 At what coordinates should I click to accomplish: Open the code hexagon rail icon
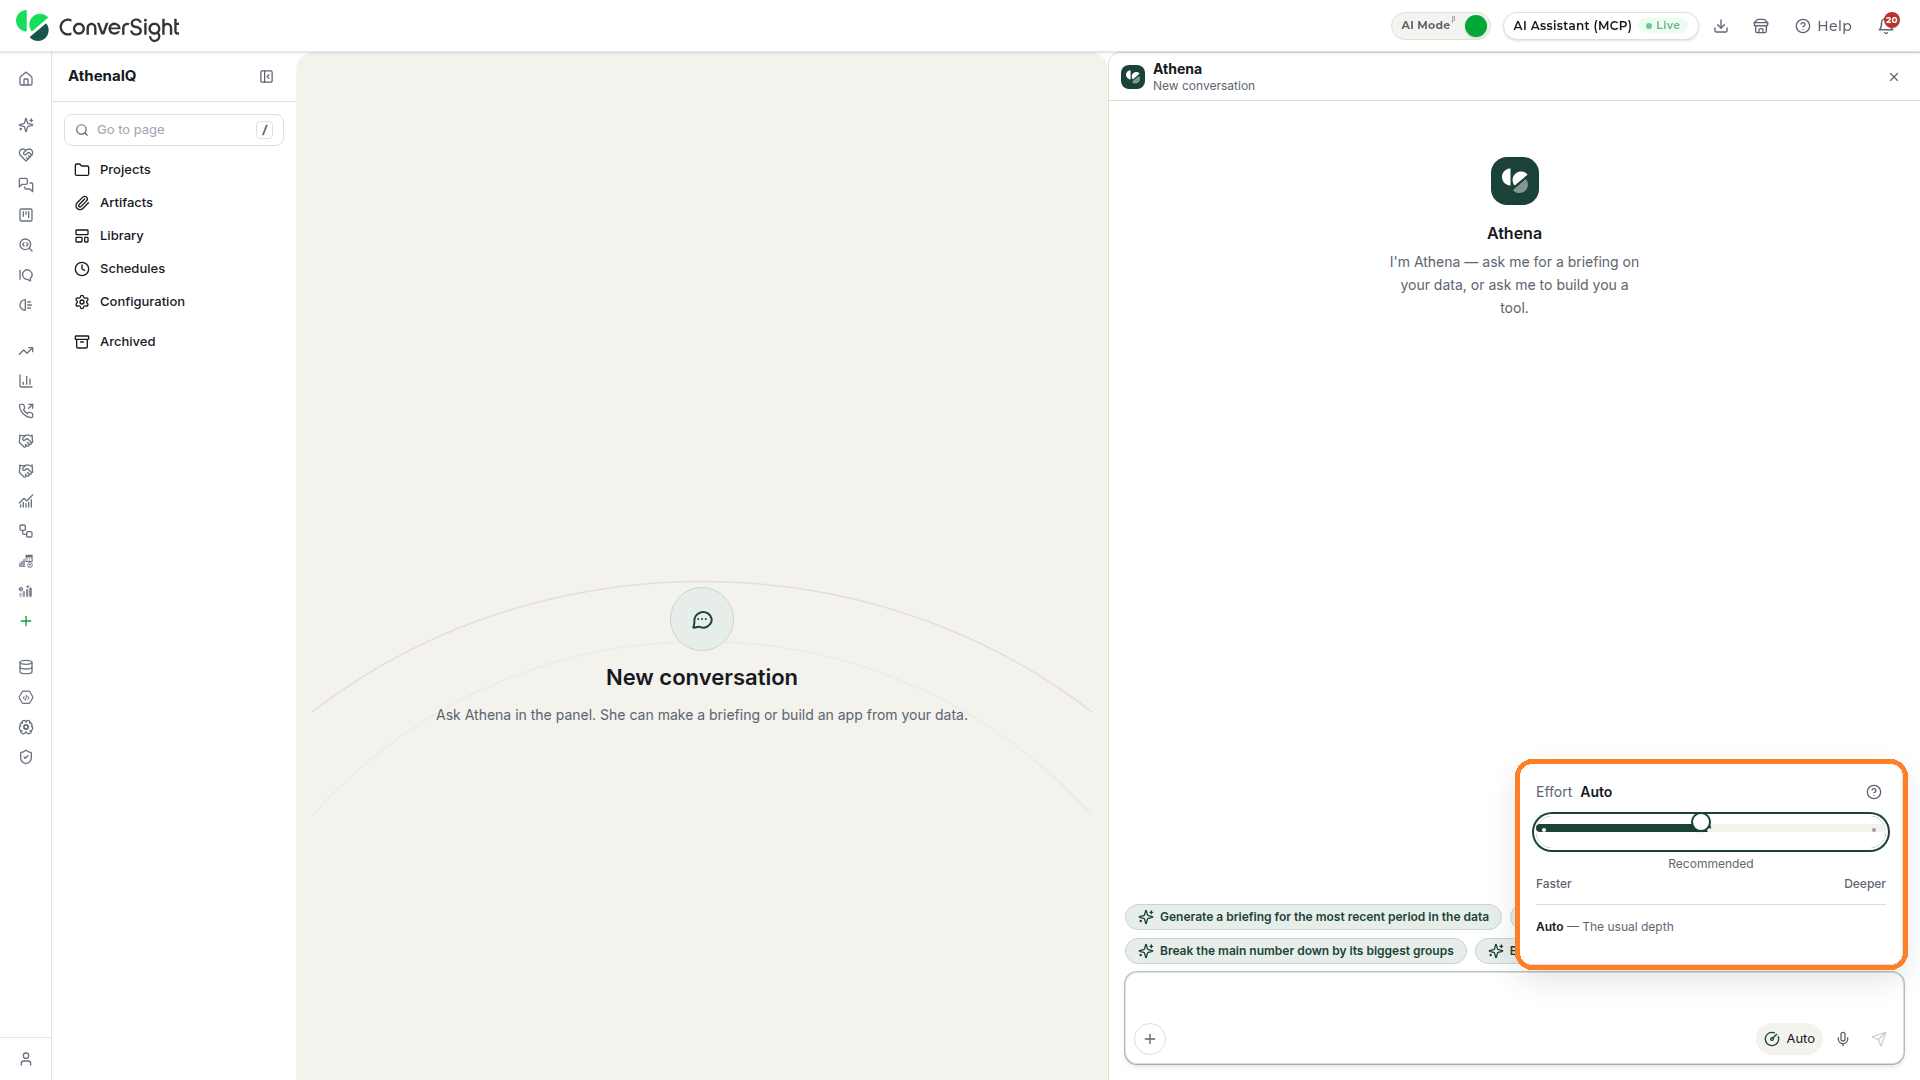[26, 697]
